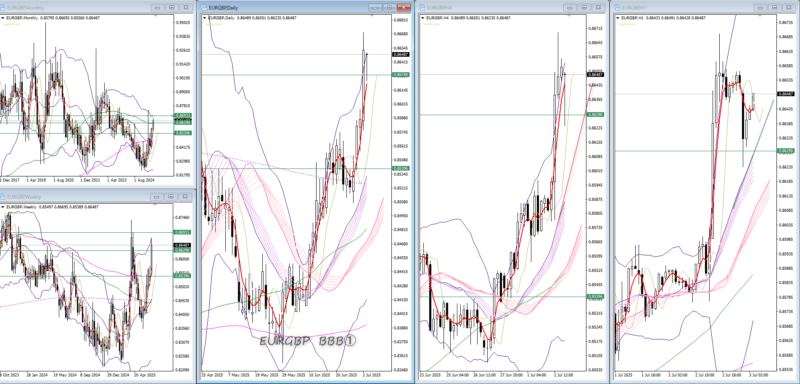Expand the EURGBP,H4 symbol arrow
The width and height of the screenshot is (800, 384).
point(422,18)
